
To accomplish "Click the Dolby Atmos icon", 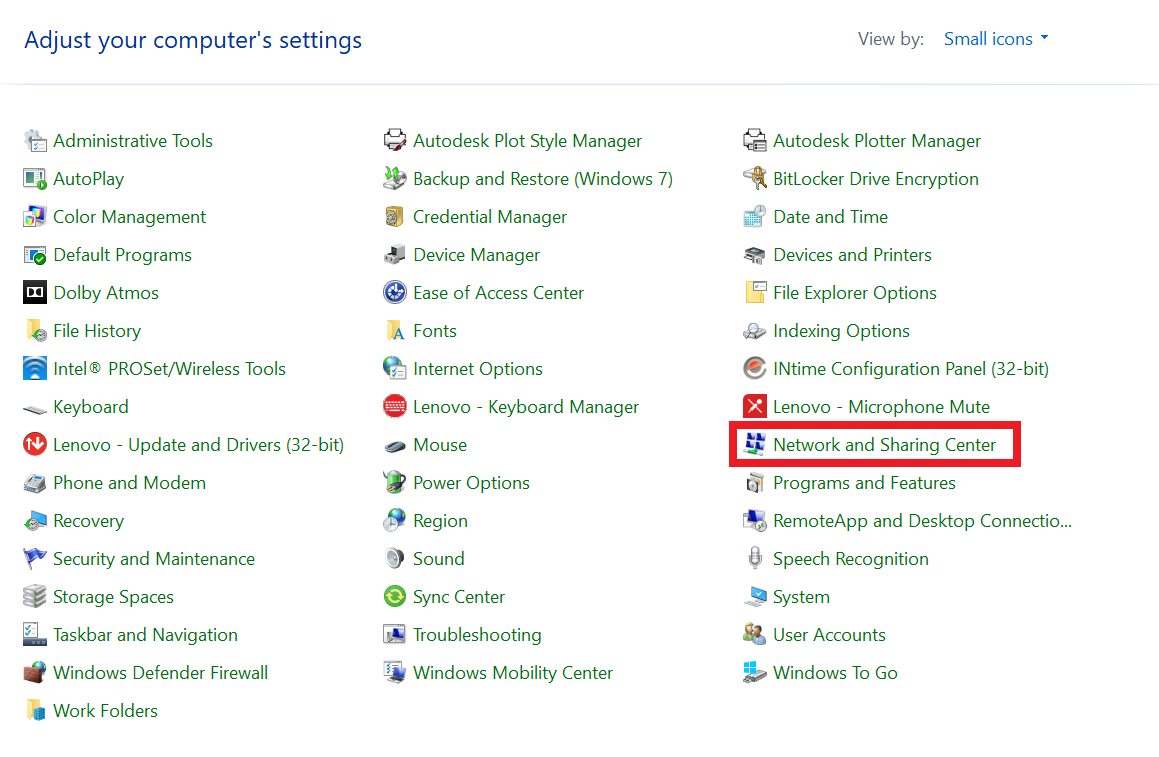I will point(35,293).
